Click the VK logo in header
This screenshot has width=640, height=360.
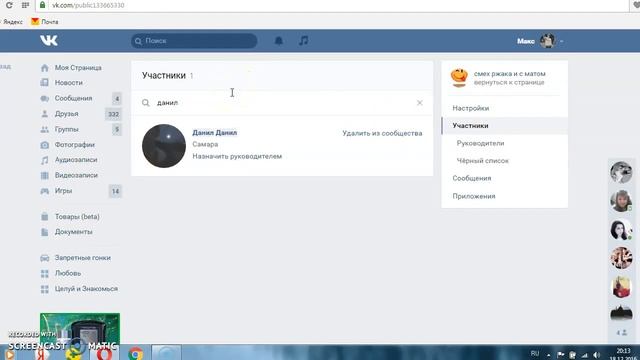(49, 40)
